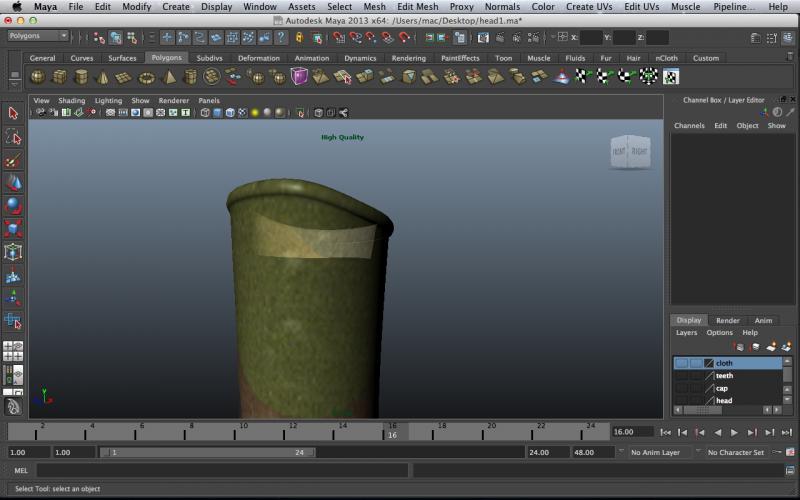Click the last checkered UV shelf icon
The height and width of the screenshot is (500, 800).
coord(671,77)
